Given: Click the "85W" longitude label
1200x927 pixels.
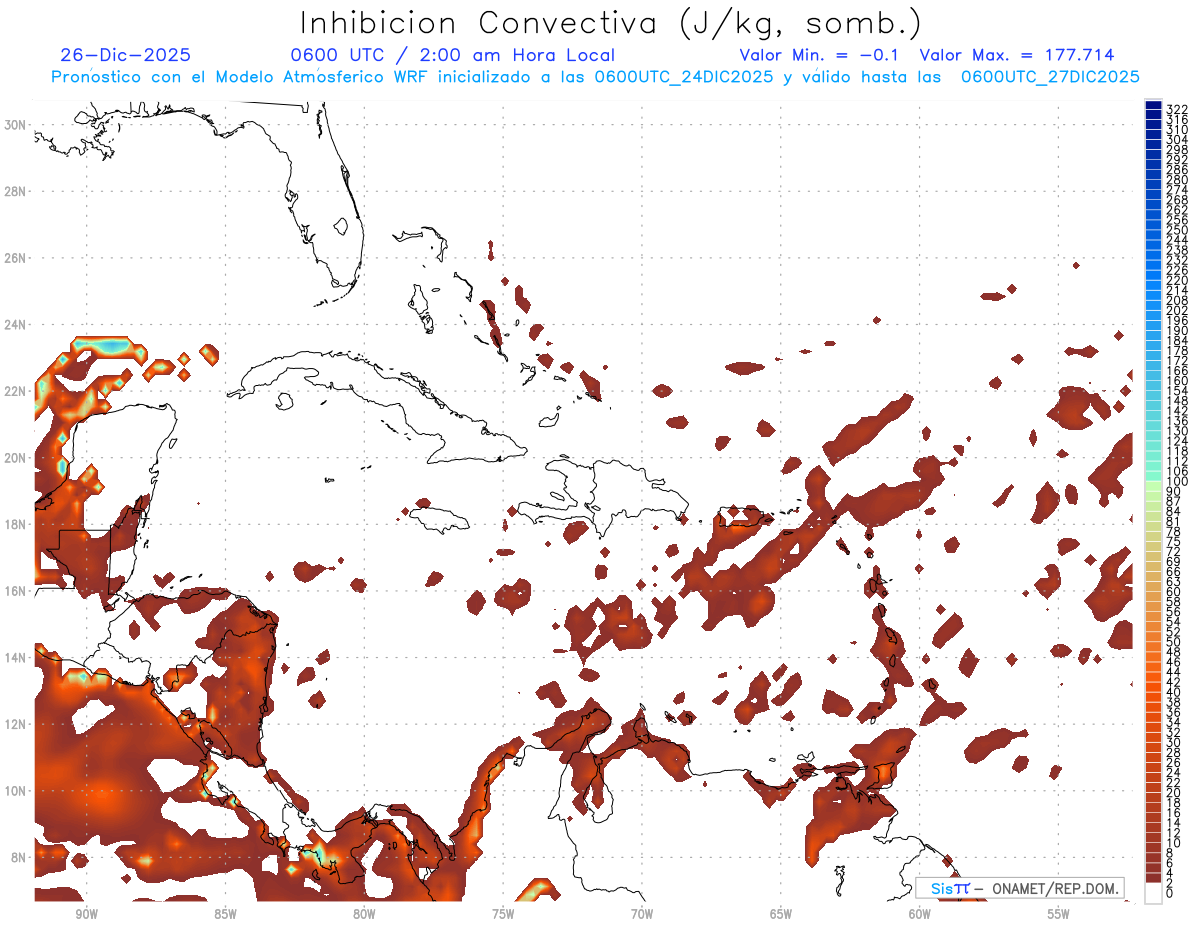Looking at the screenshot, I should click(225, 914).
